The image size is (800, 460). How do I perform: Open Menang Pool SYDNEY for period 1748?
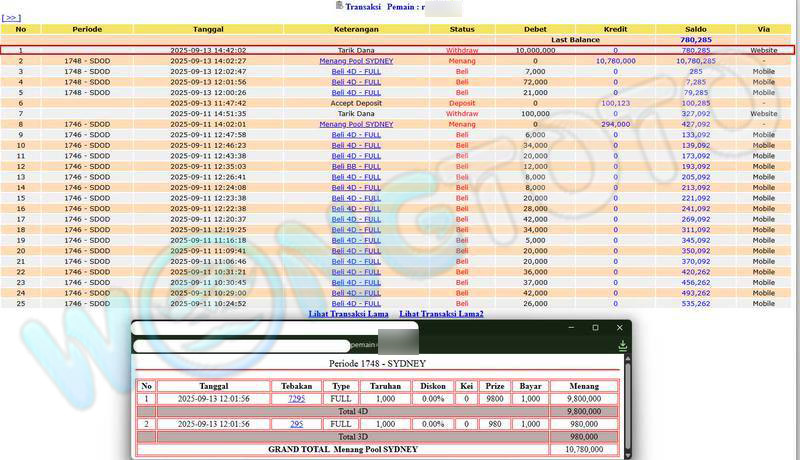[x=356, y=61]
